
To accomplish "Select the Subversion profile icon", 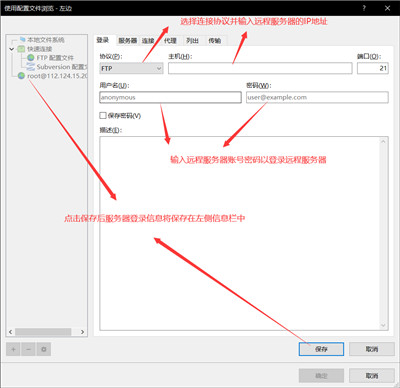I will [31, 67].
